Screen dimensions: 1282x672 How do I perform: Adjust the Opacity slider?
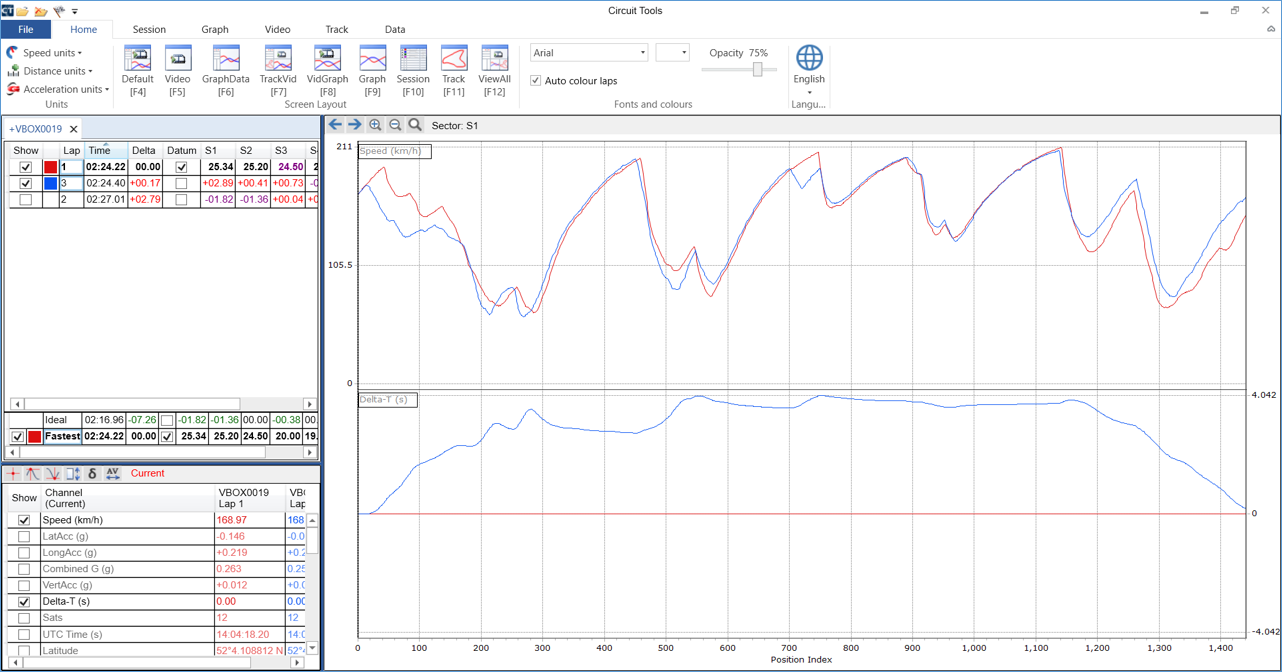tap(757, 69)
